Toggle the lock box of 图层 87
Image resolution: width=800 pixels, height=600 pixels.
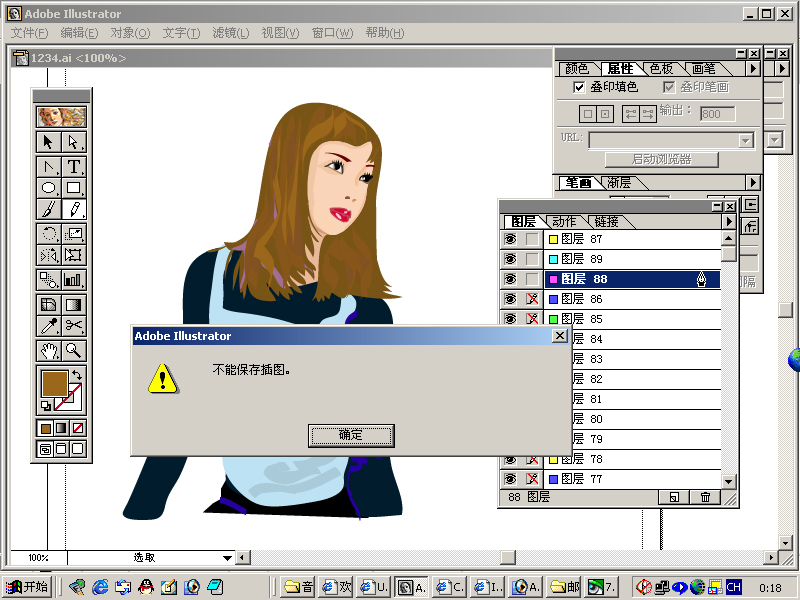pos(532,239)
